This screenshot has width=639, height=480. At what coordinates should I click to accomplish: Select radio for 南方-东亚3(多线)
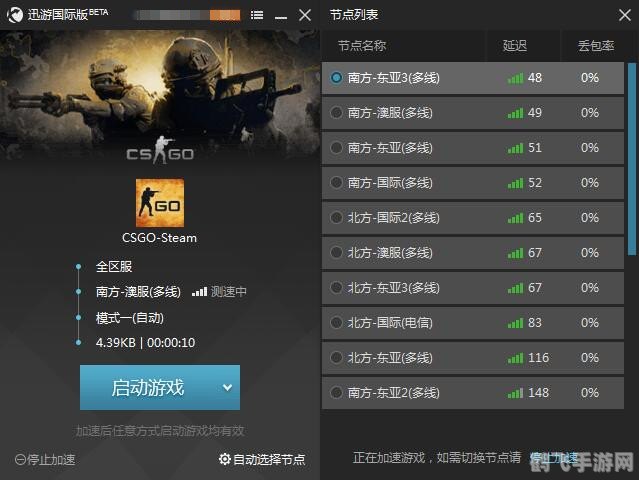point(336,77)
